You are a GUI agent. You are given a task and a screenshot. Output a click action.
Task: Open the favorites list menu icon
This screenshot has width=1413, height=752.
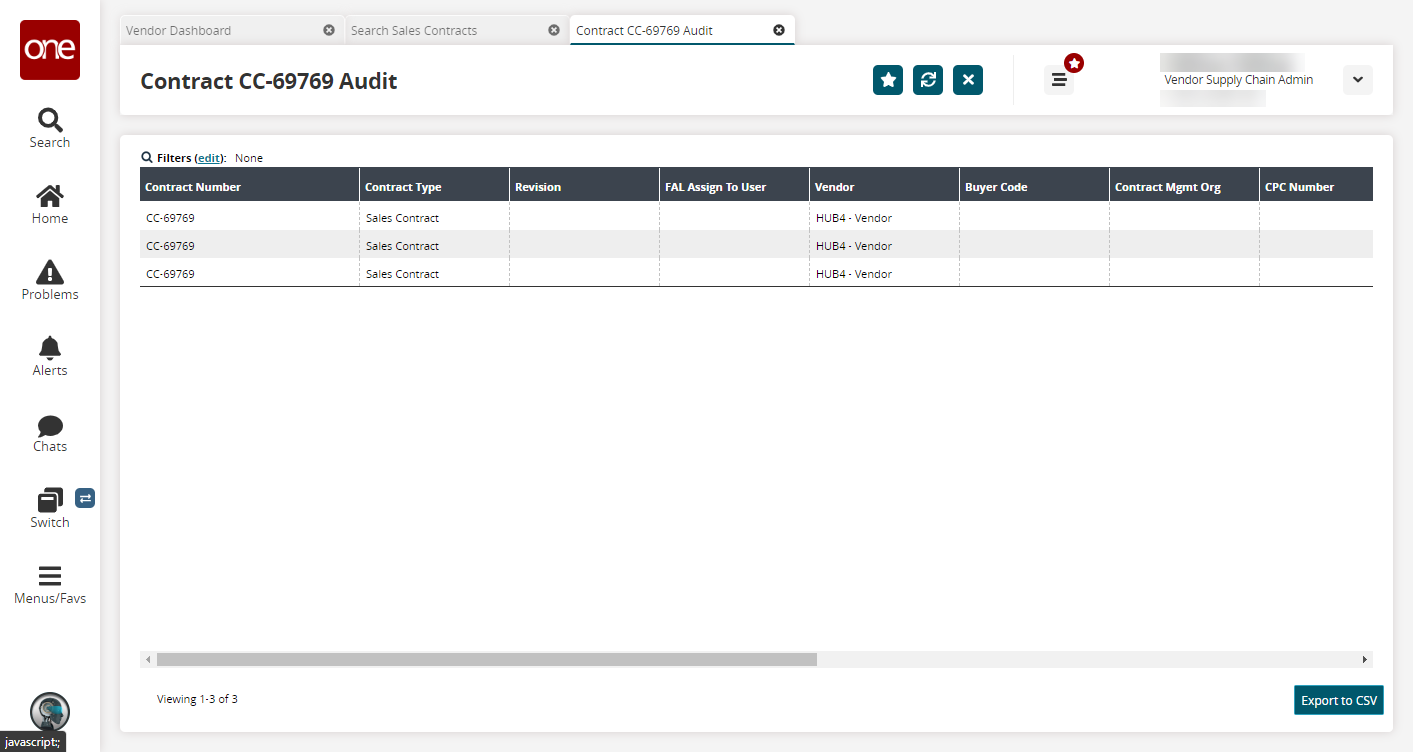[x=1059, y=80]
